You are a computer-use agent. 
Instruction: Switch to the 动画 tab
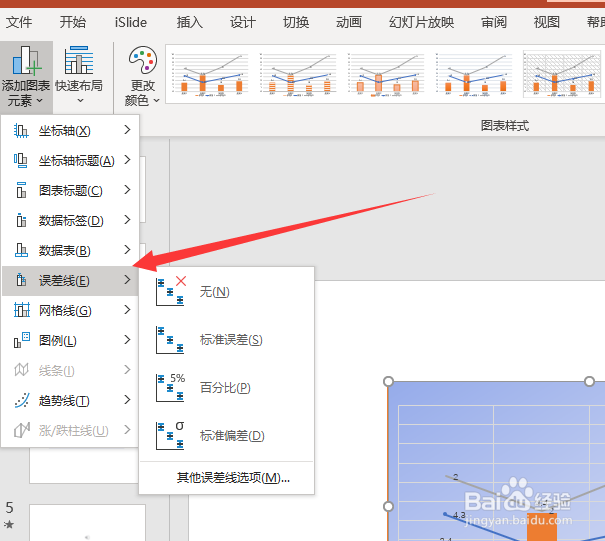click(x=349, y=22)
